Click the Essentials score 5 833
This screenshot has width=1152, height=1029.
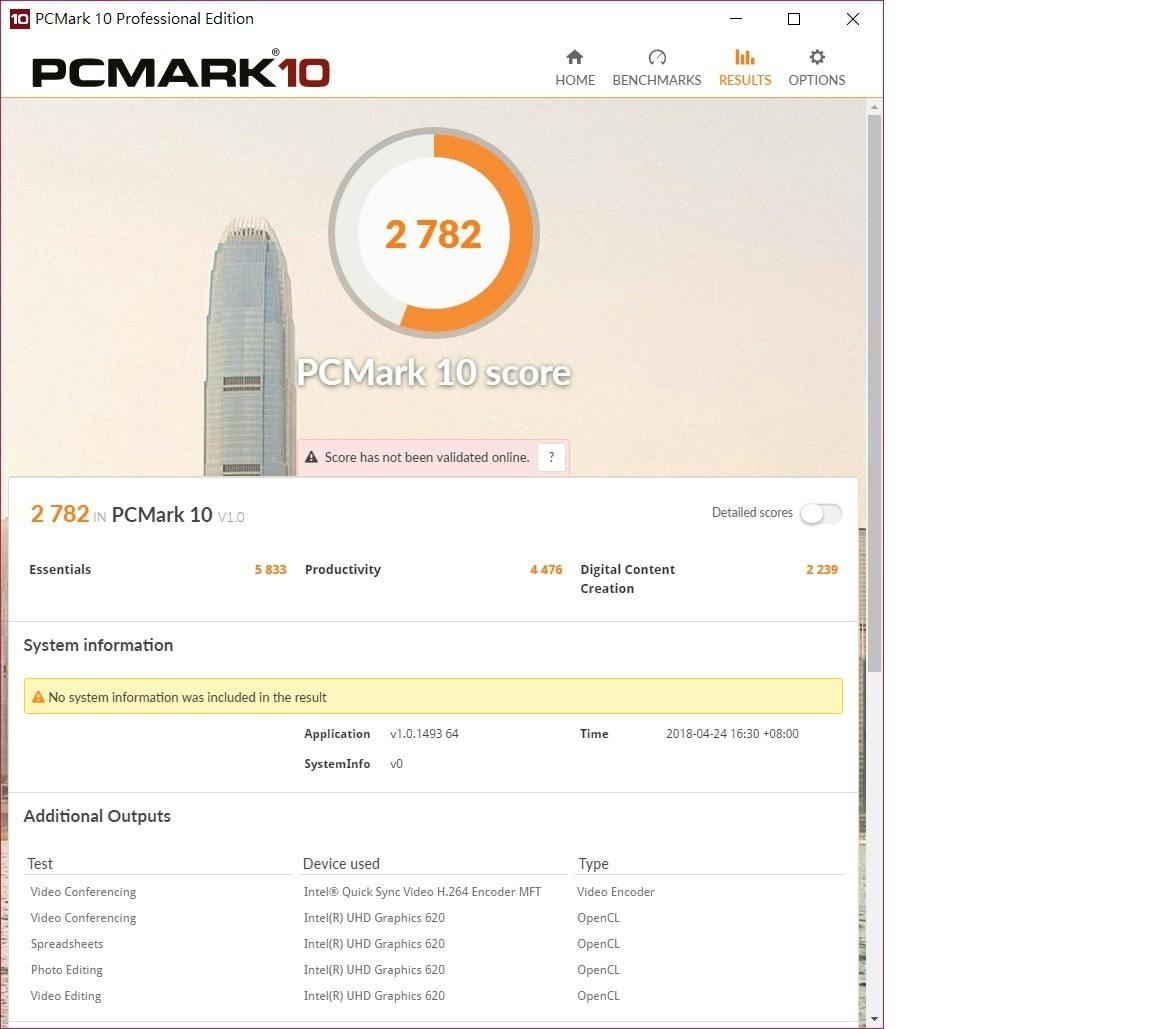coord(270,569)
